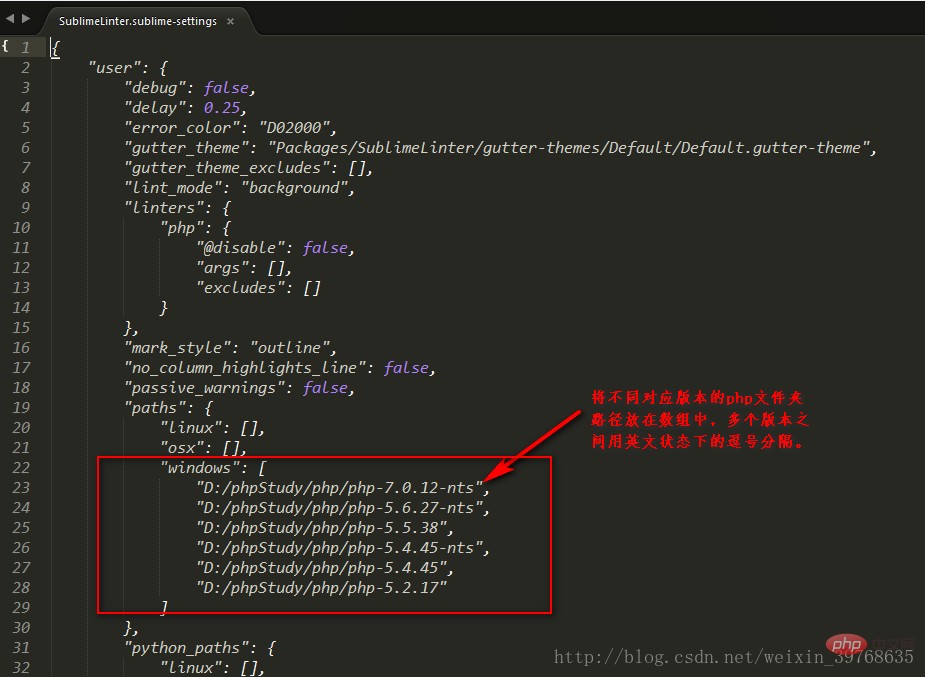Click the php-5.5.38 path string
The image size is (925, 677).
tap(322, 528)
